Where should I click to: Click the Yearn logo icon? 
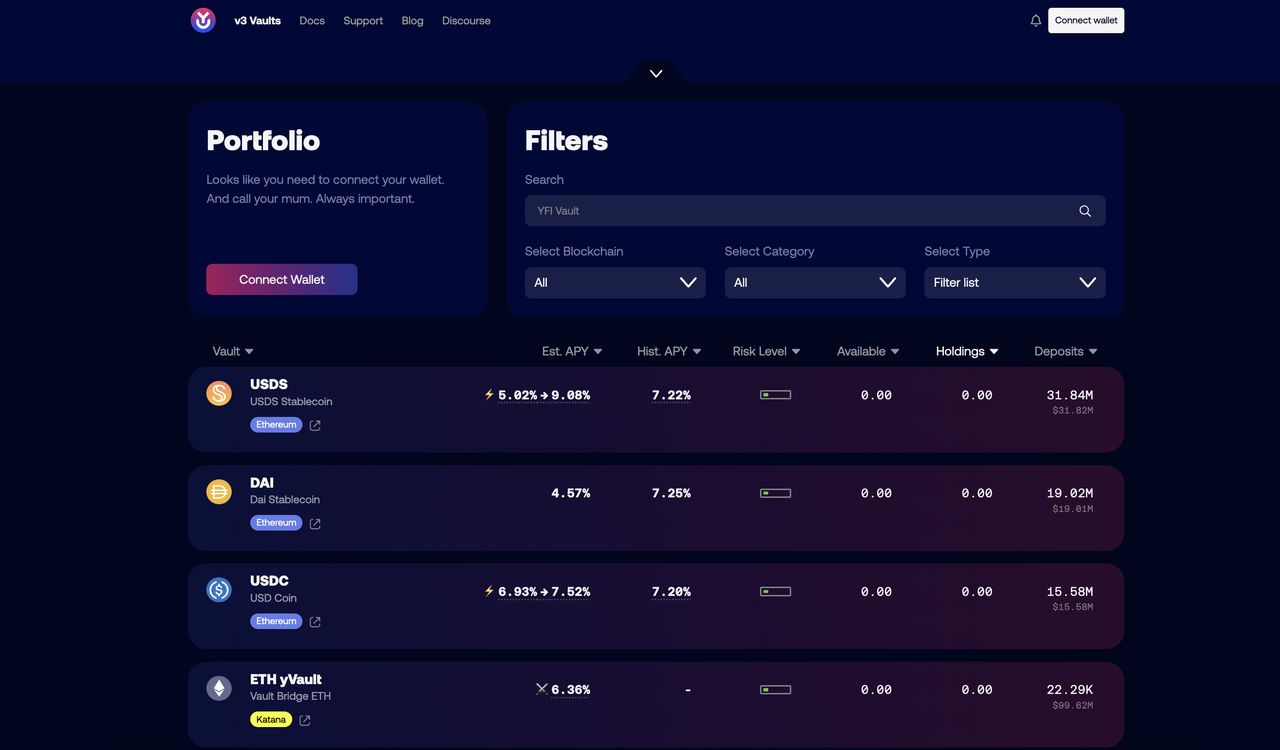pyautogui.click(x=203, y=20)
